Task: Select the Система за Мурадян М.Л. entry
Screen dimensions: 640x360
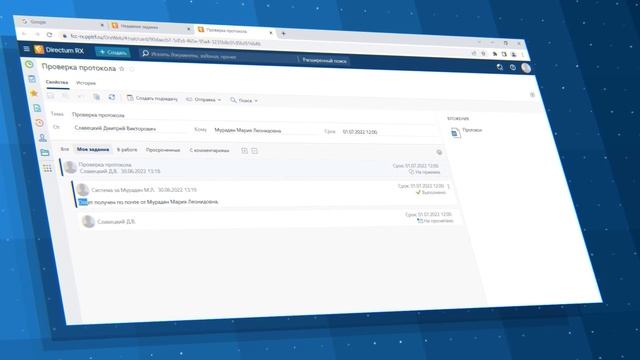Action: click(264, 194)
